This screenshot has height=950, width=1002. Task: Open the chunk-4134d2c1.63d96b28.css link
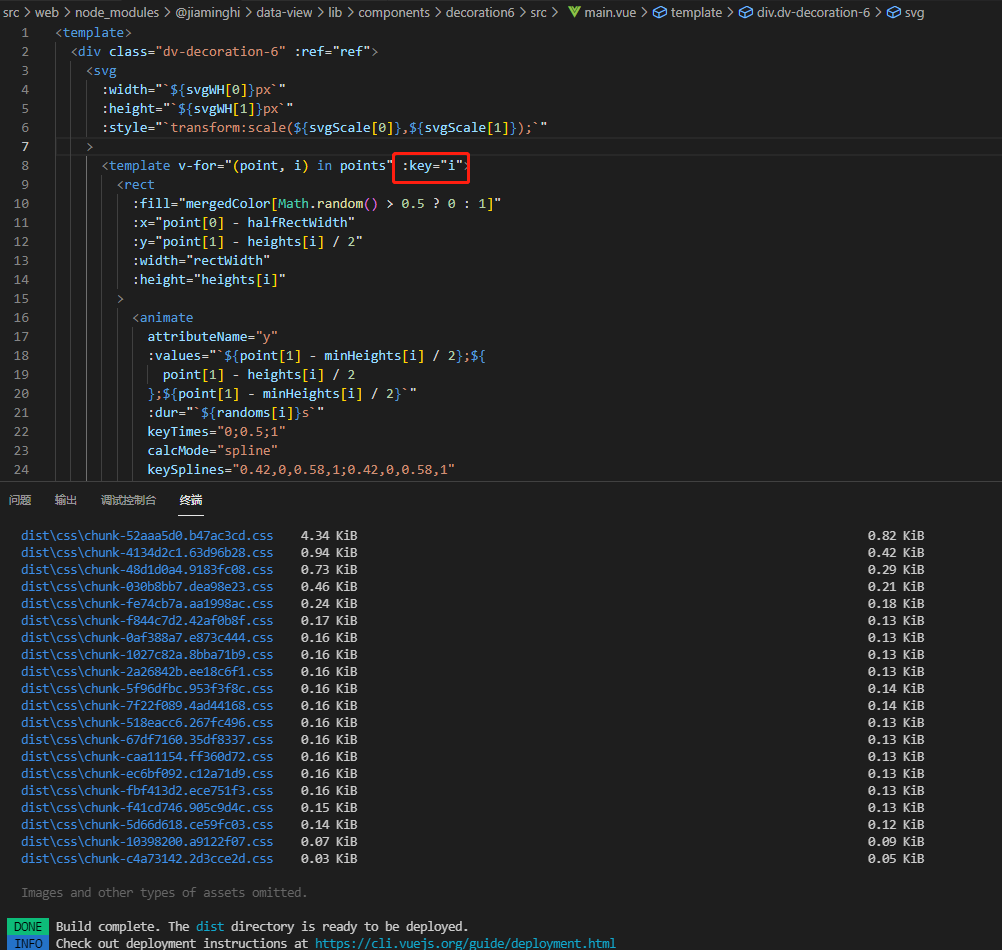(x=146, y=552)
